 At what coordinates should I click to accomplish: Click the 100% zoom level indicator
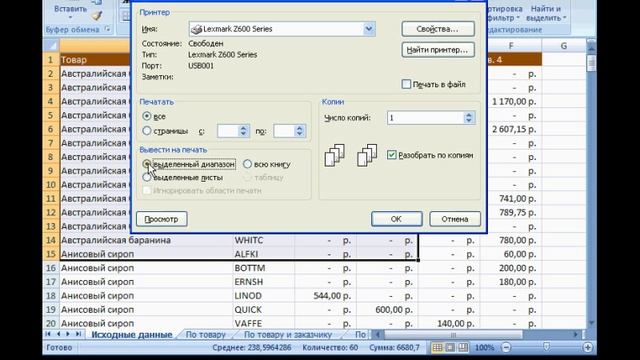[484, 347]
